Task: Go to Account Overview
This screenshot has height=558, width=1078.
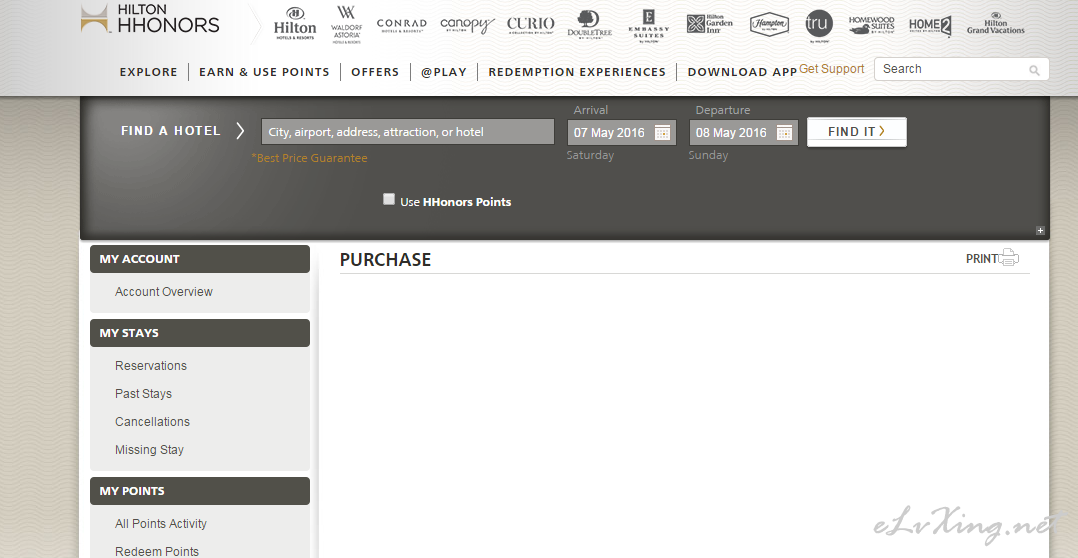Action: point(164,292)
